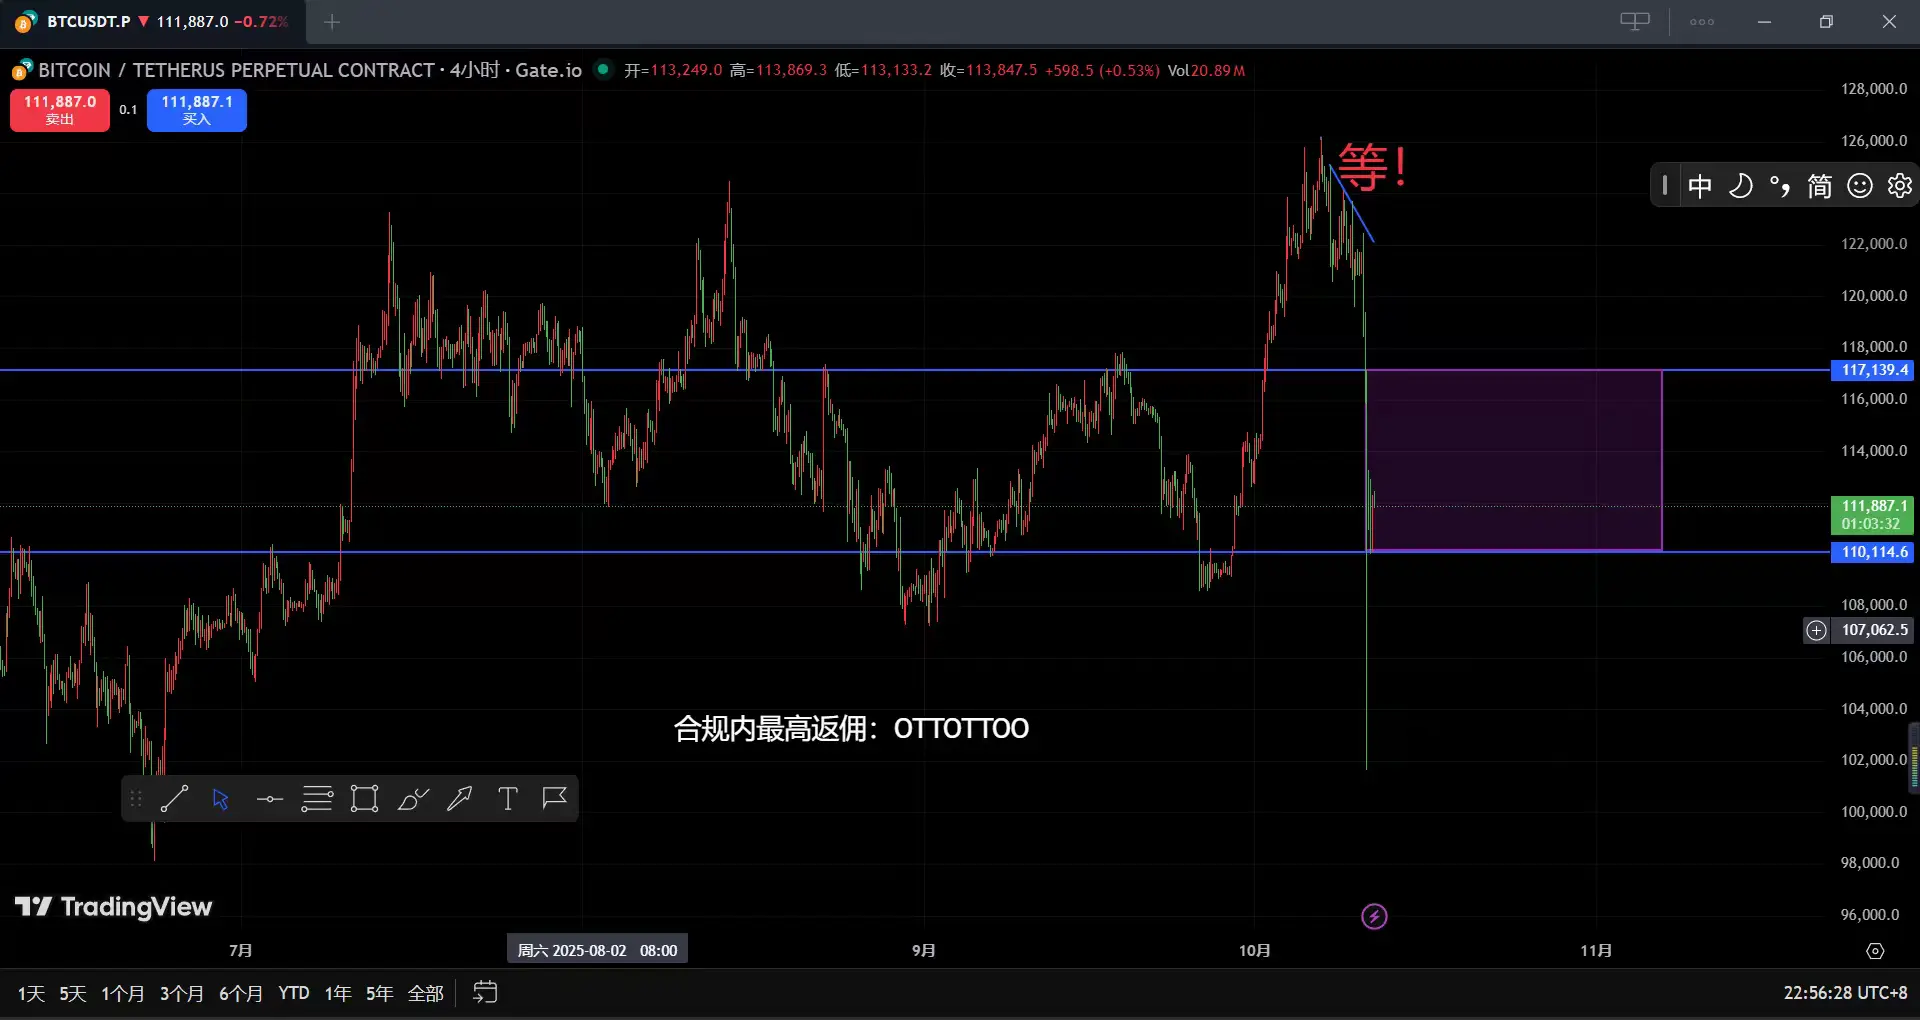Click the blue 买入 buy button
The height and width of the screenshot is (1020, 1920).
pyautogui.click(x=197, y=110)
